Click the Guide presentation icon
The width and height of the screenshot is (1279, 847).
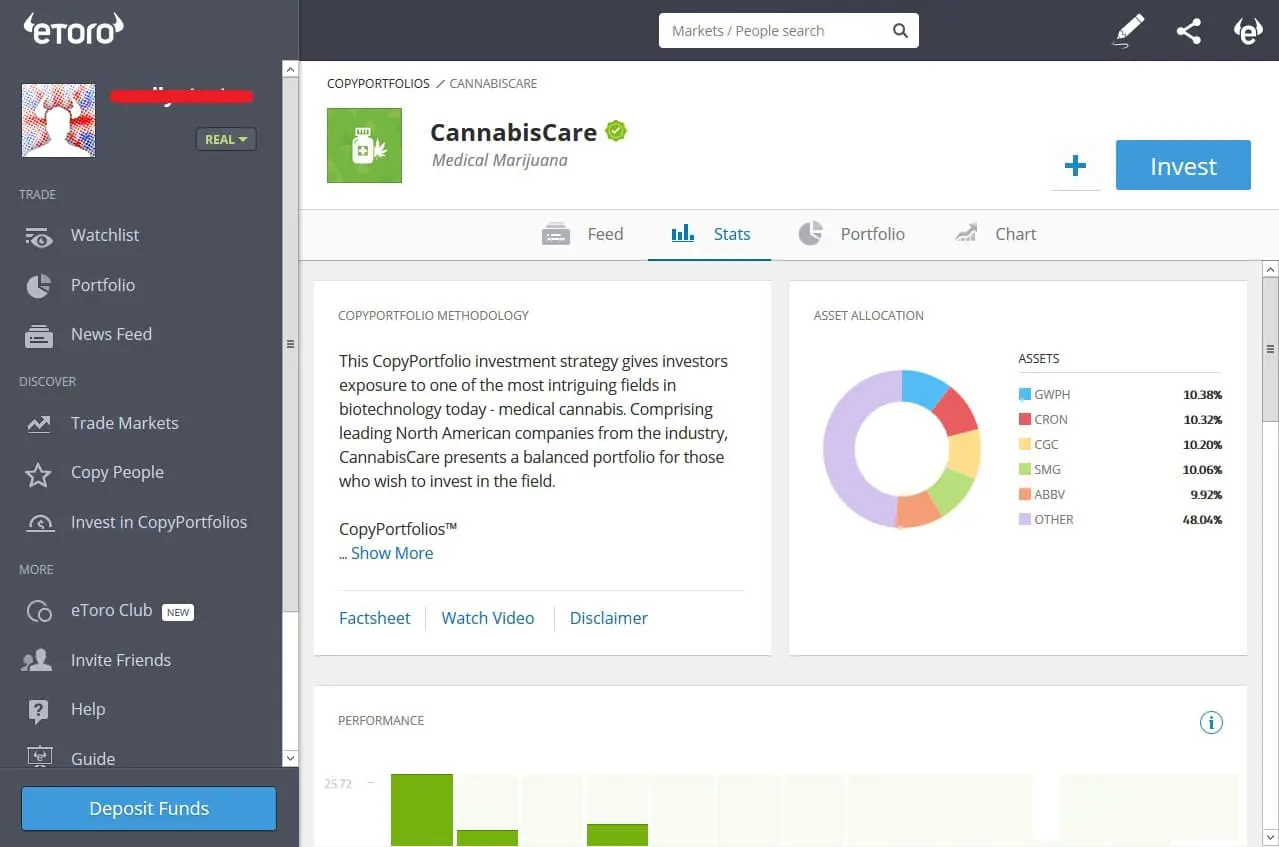(x=38, y=758)
